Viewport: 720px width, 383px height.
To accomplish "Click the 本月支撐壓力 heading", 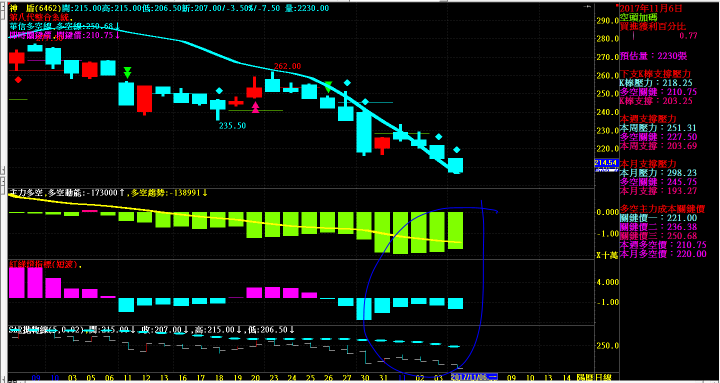I will click(x=647, y=164).
